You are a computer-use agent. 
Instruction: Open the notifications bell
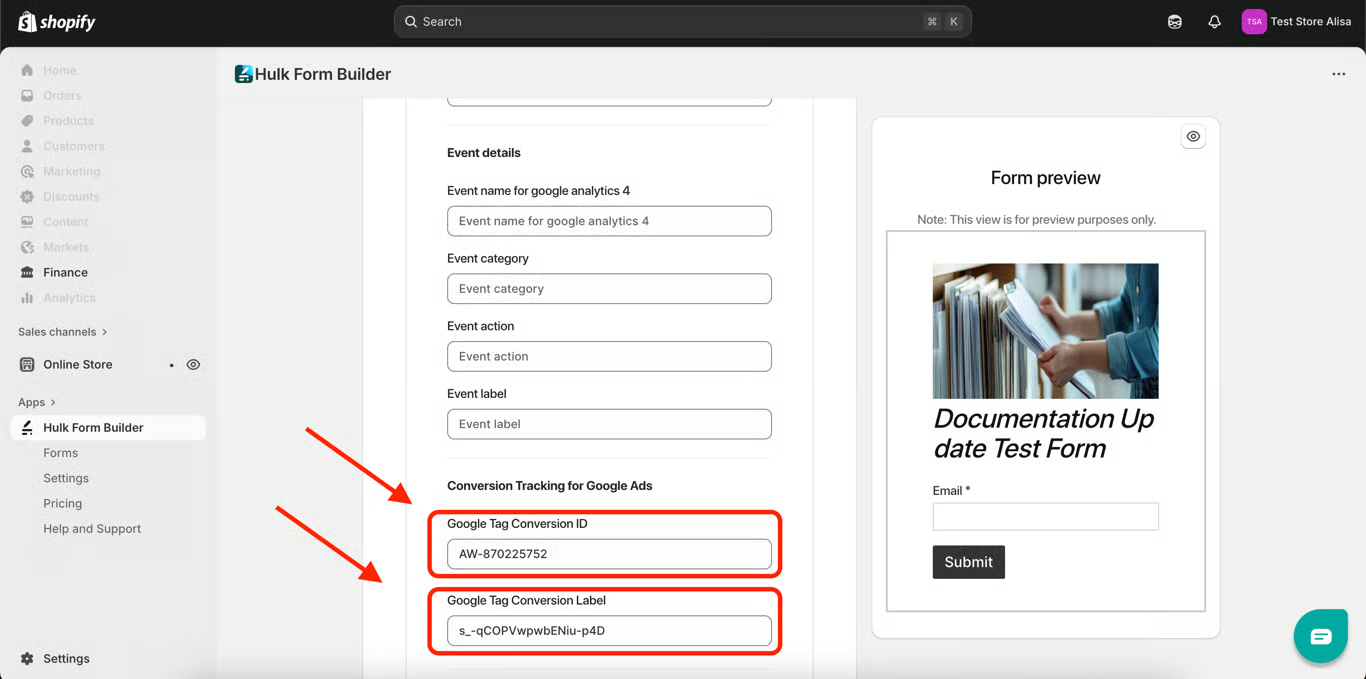pyautogui.click(x=1214, y=21)
